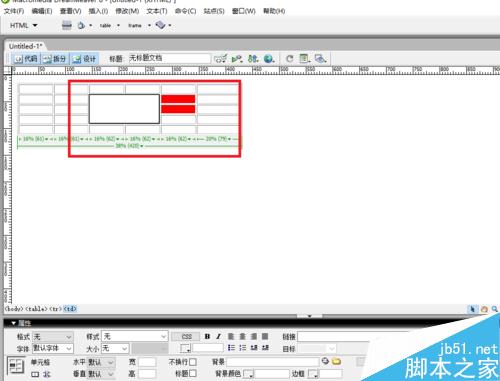This screenshot has width=500, height=381.
Task: Click the large merged table cell
Action: pos(124,109)
